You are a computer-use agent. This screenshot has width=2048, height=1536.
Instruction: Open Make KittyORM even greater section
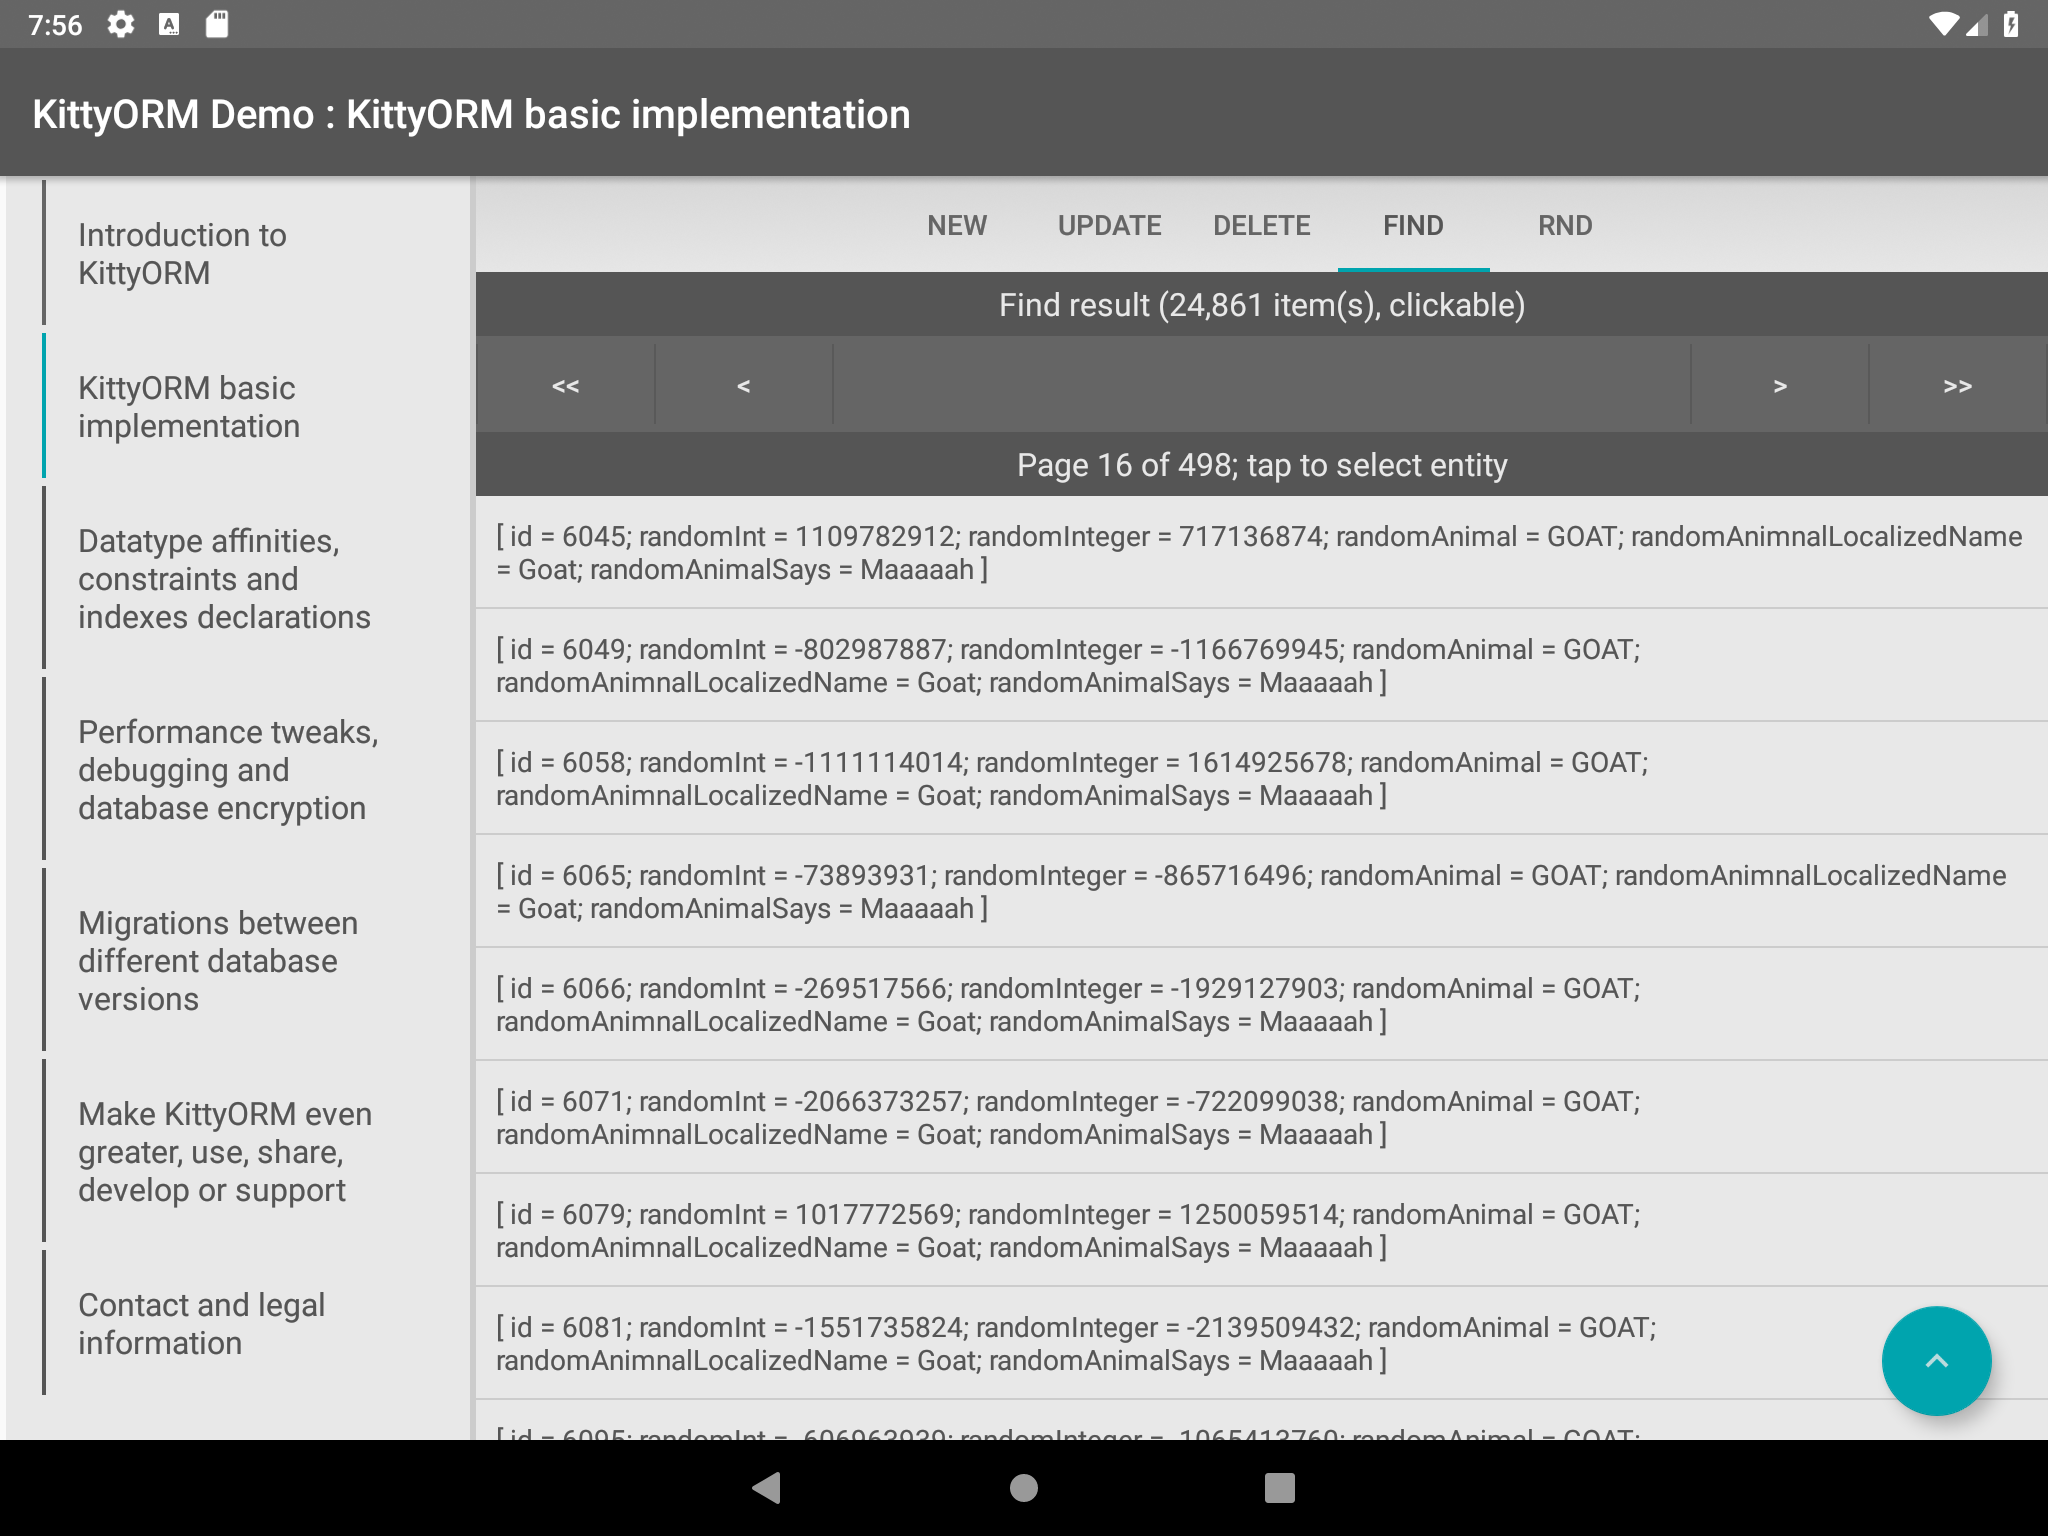click(256, 1152)
